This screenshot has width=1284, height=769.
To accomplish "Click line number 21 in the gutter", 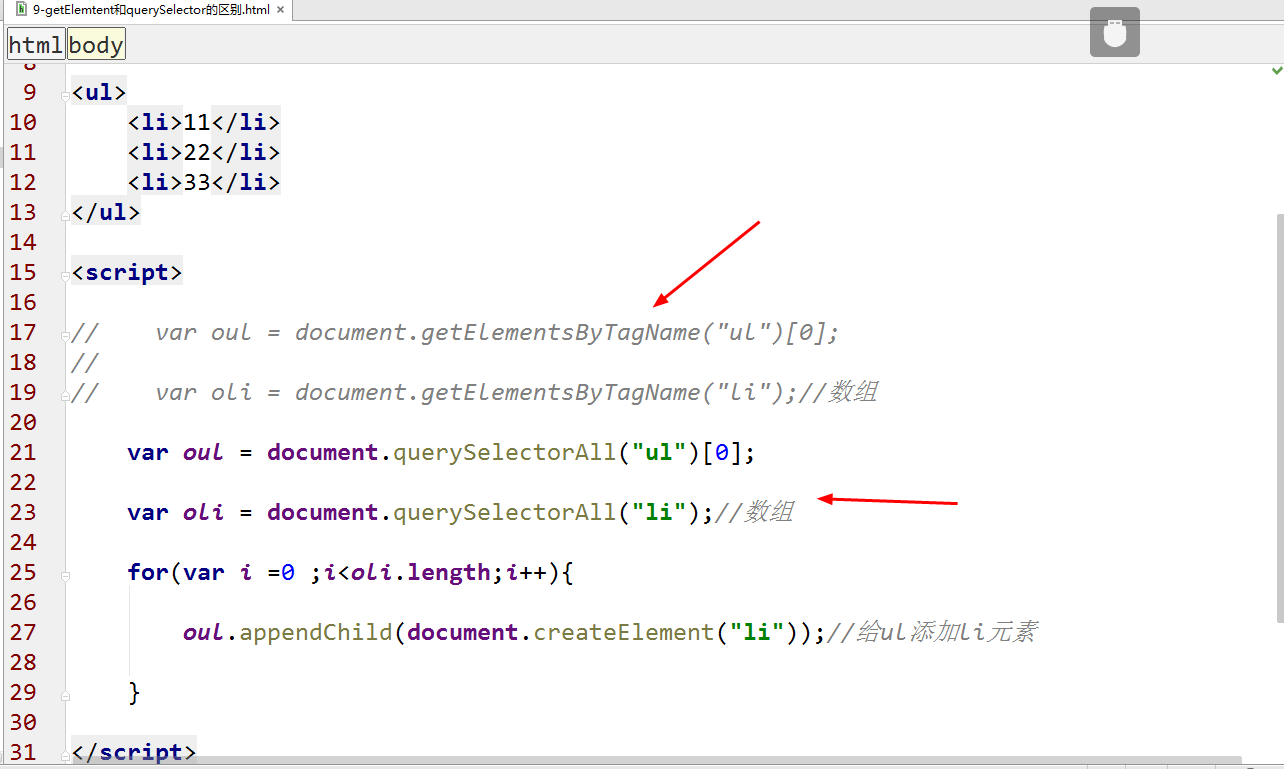I will (x=24, y=452).
